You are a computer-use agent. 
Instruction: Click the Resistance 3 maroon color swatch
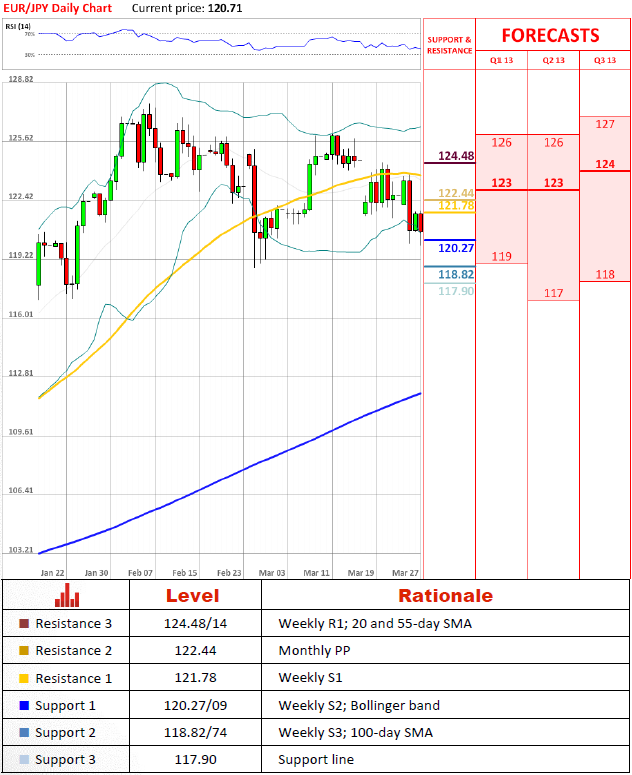point(24,623)
